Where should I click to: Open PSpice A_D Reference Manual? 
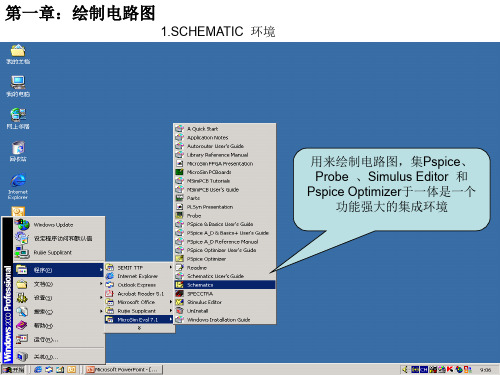click(x=225, y=241)
